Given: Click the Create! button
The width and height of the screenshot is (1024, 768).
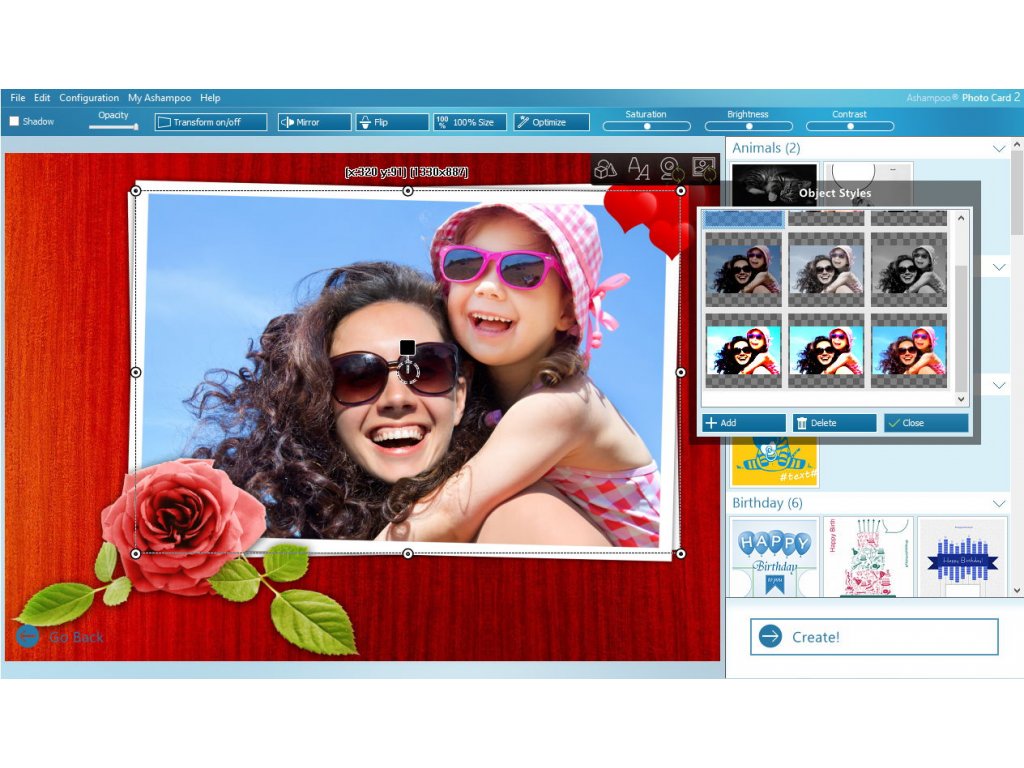Looking at the screenshot, I should 874,637.
